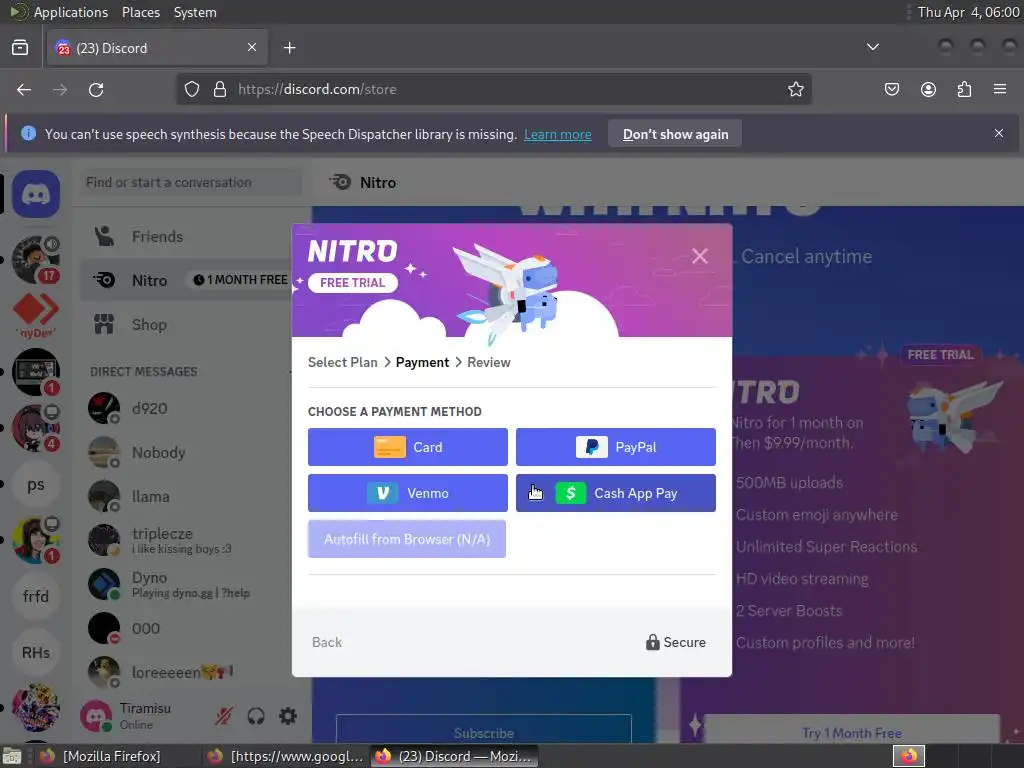Open the Places menu
The image size is (1024, 768).
[140, 12]
